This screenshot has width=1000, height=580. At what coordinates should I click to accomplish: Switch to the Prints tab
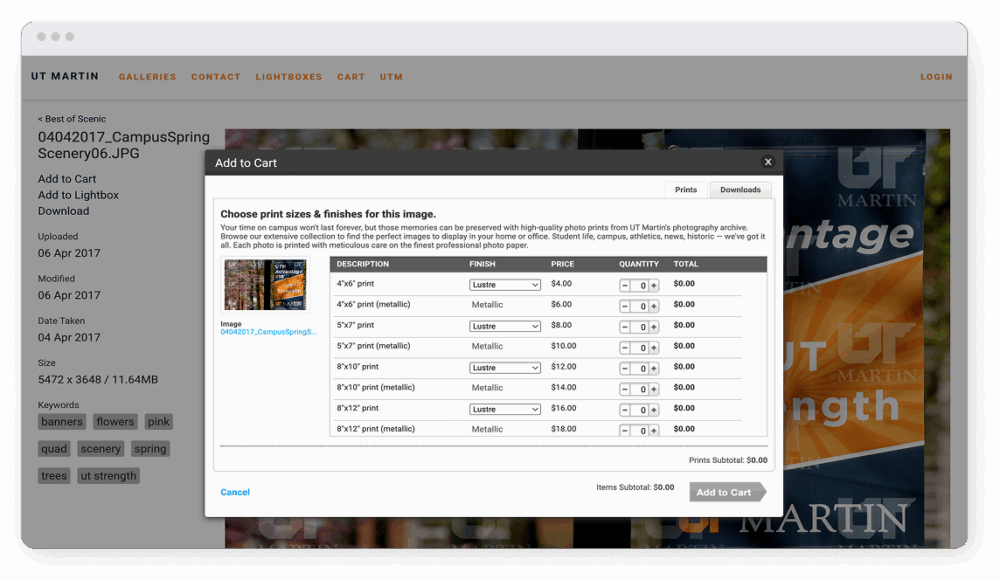tap(686, 190)
